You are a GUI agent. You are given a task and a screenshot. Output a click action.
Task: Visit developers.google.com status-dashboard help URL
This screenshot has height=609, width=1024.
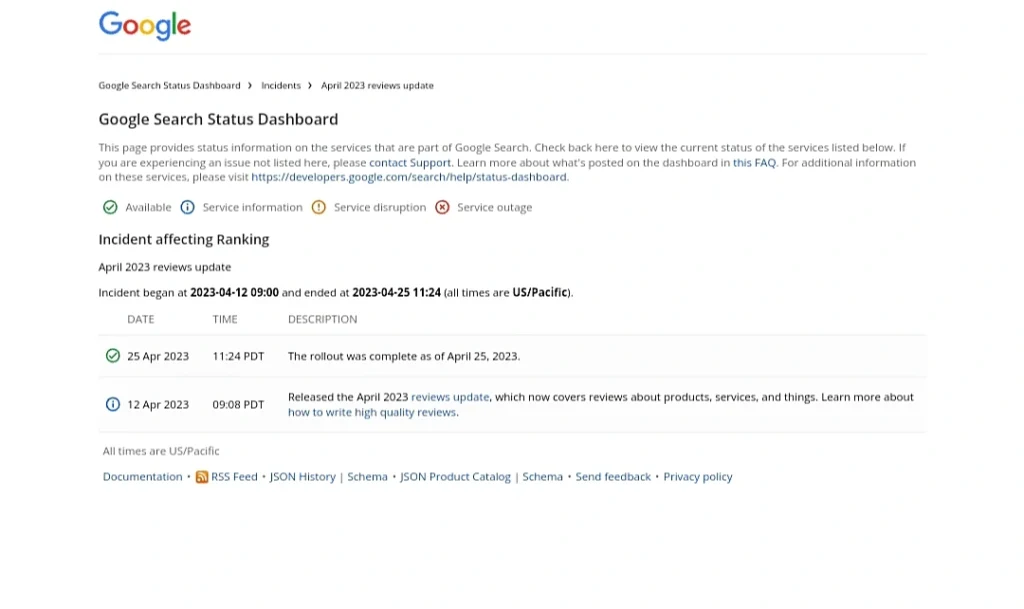point(409,177)
